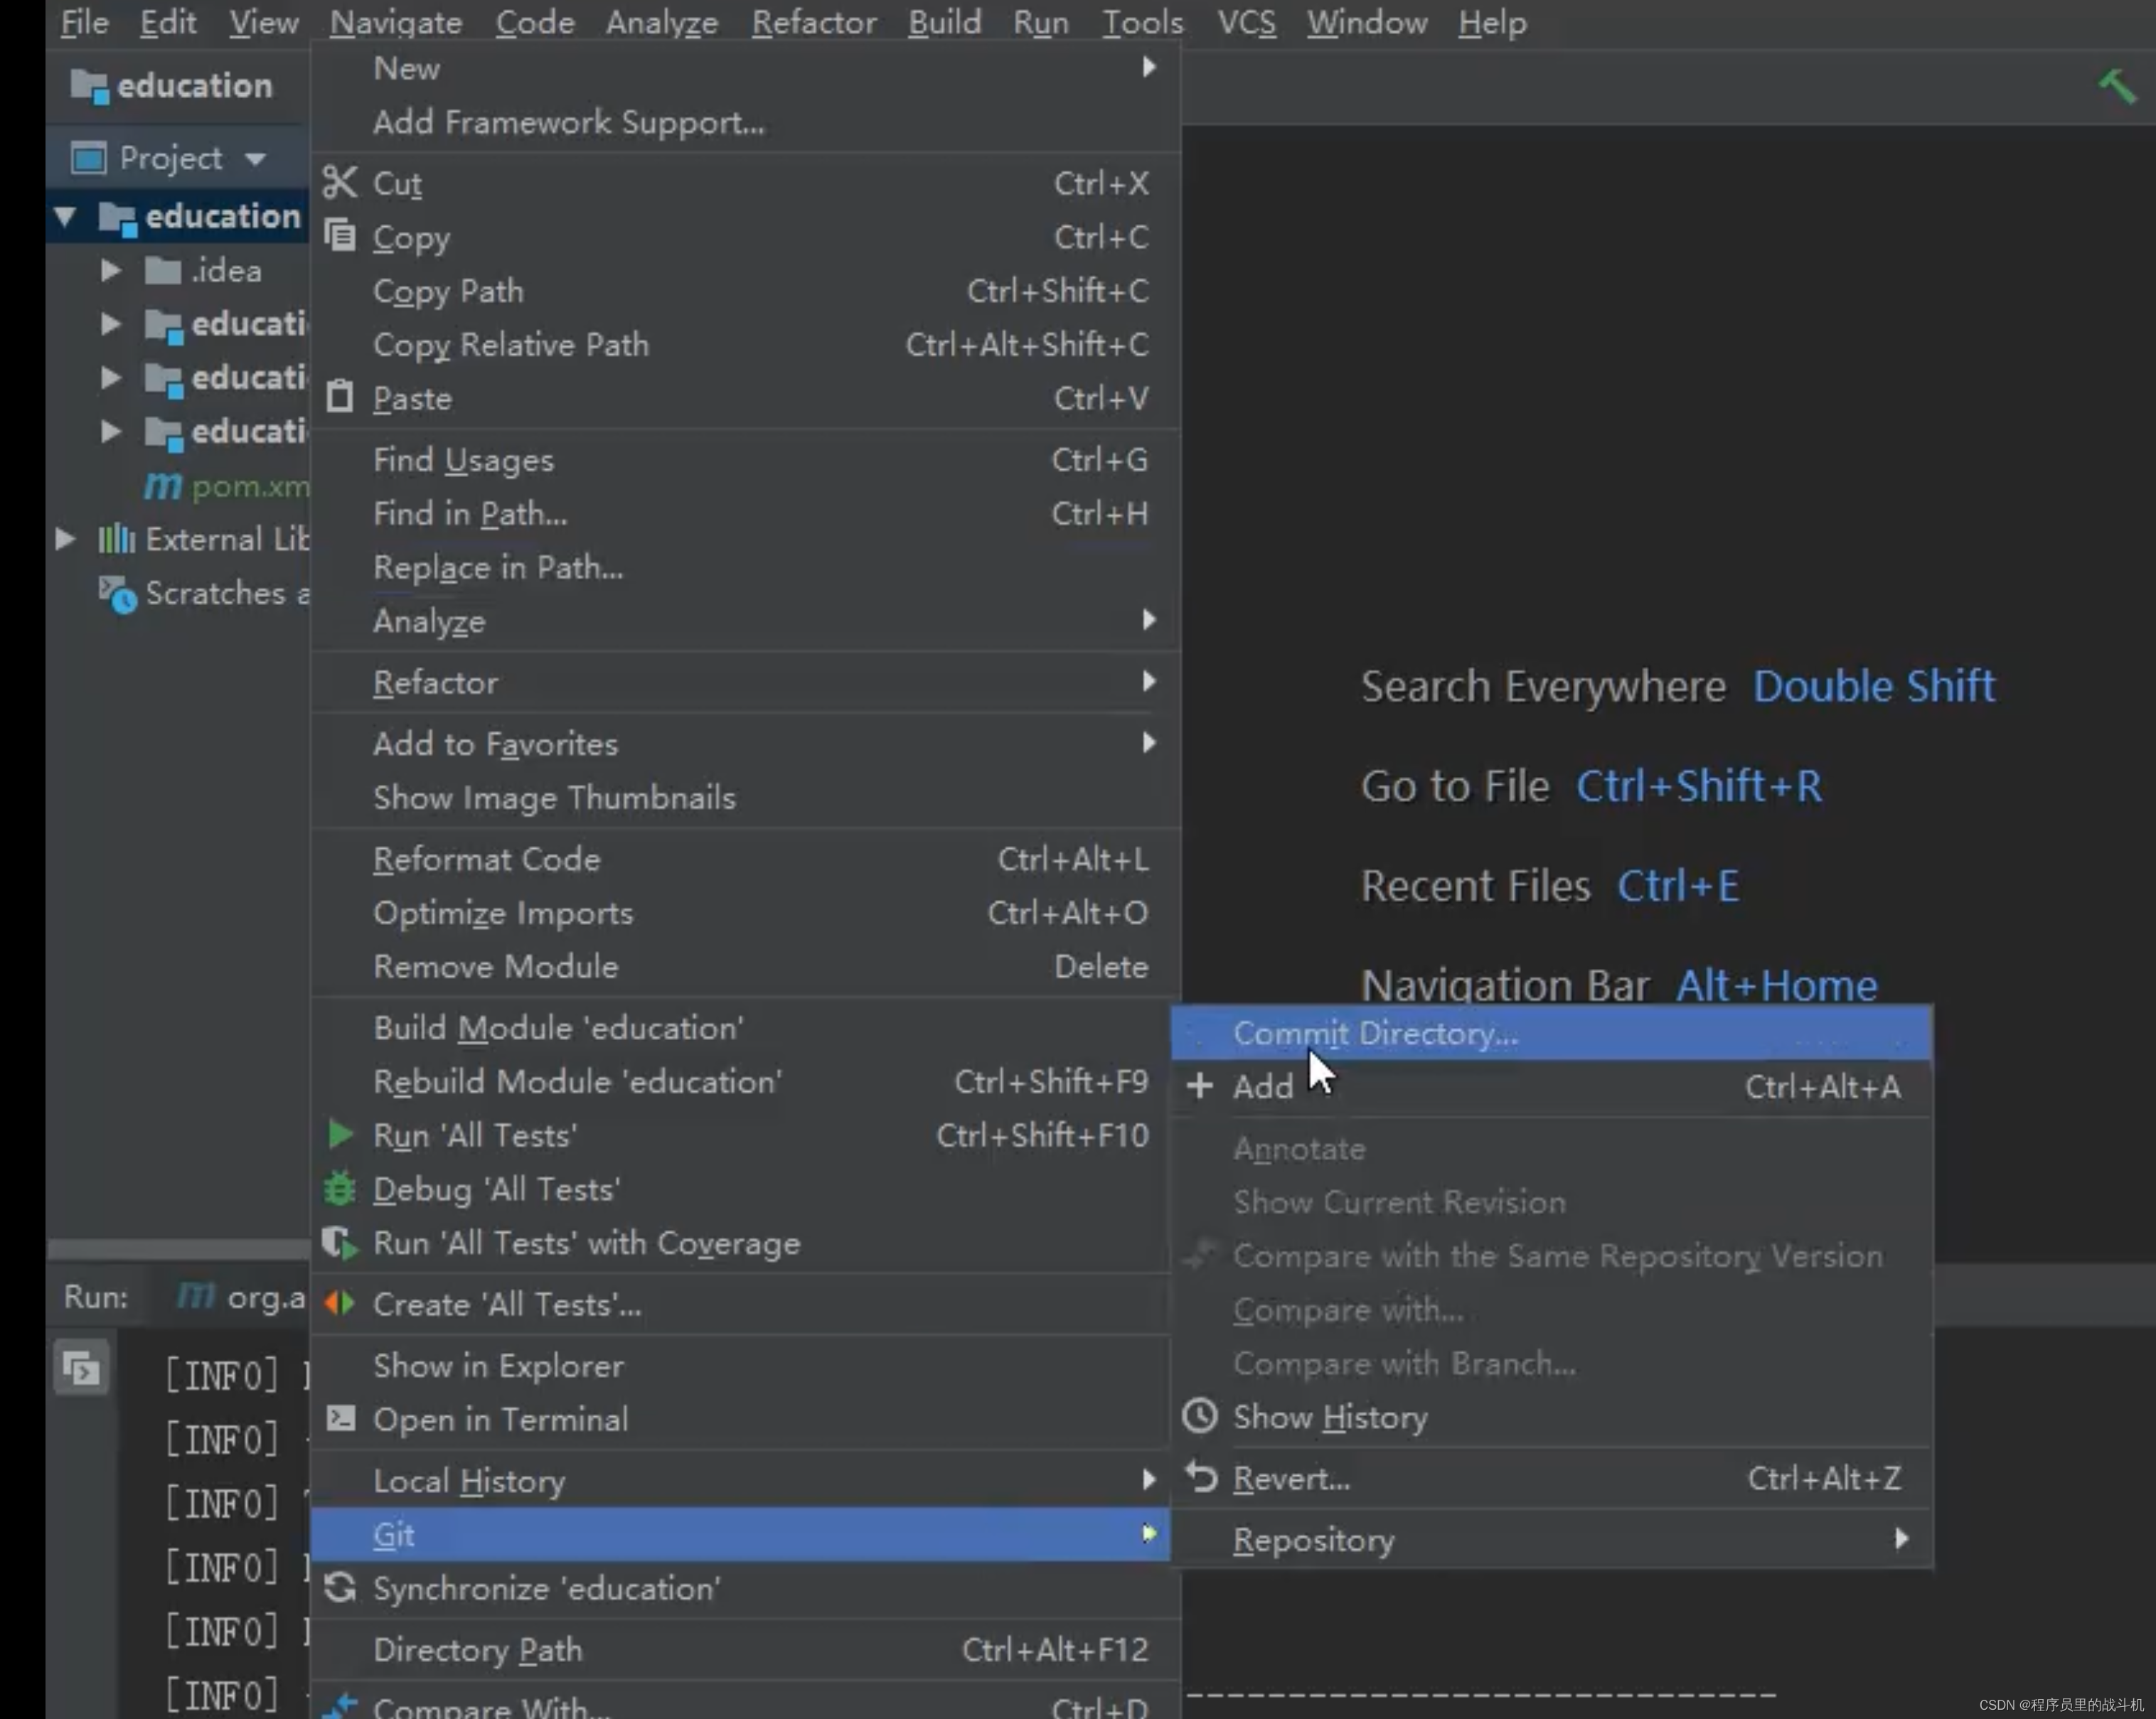Select Commit Directory... in Git submenu
The height and width of the screenshot is (1719, 2156).
(x=1551, y=1033)
